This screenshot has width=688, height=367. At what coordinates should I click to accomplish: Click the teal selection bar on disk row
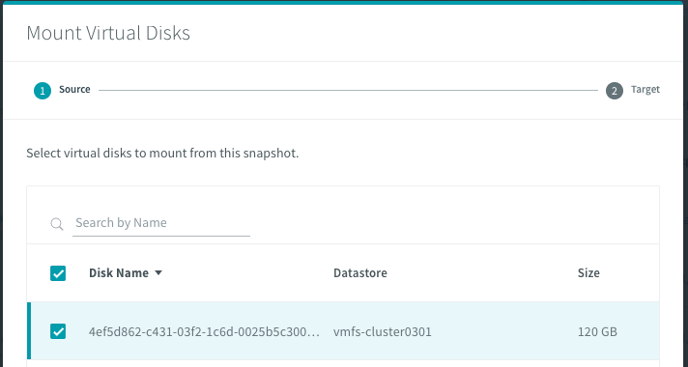click(29, 331)
